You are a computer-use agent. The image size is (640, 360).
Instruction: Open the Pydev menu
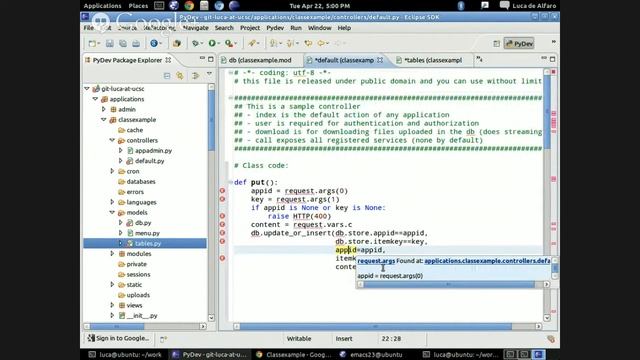(x=275, y=28)
